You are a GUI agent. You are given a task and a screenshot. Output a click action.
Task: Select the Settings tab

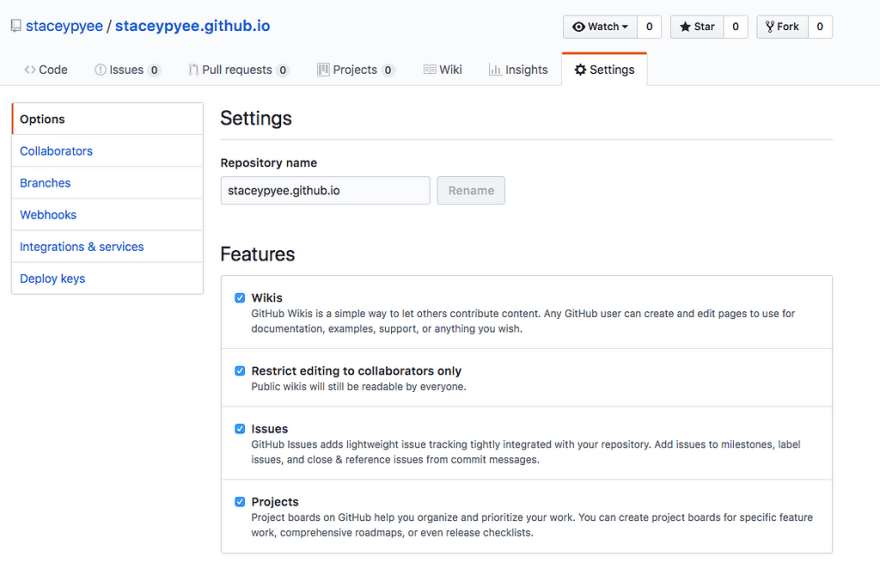pyautogui.click(x=604, y=70)
